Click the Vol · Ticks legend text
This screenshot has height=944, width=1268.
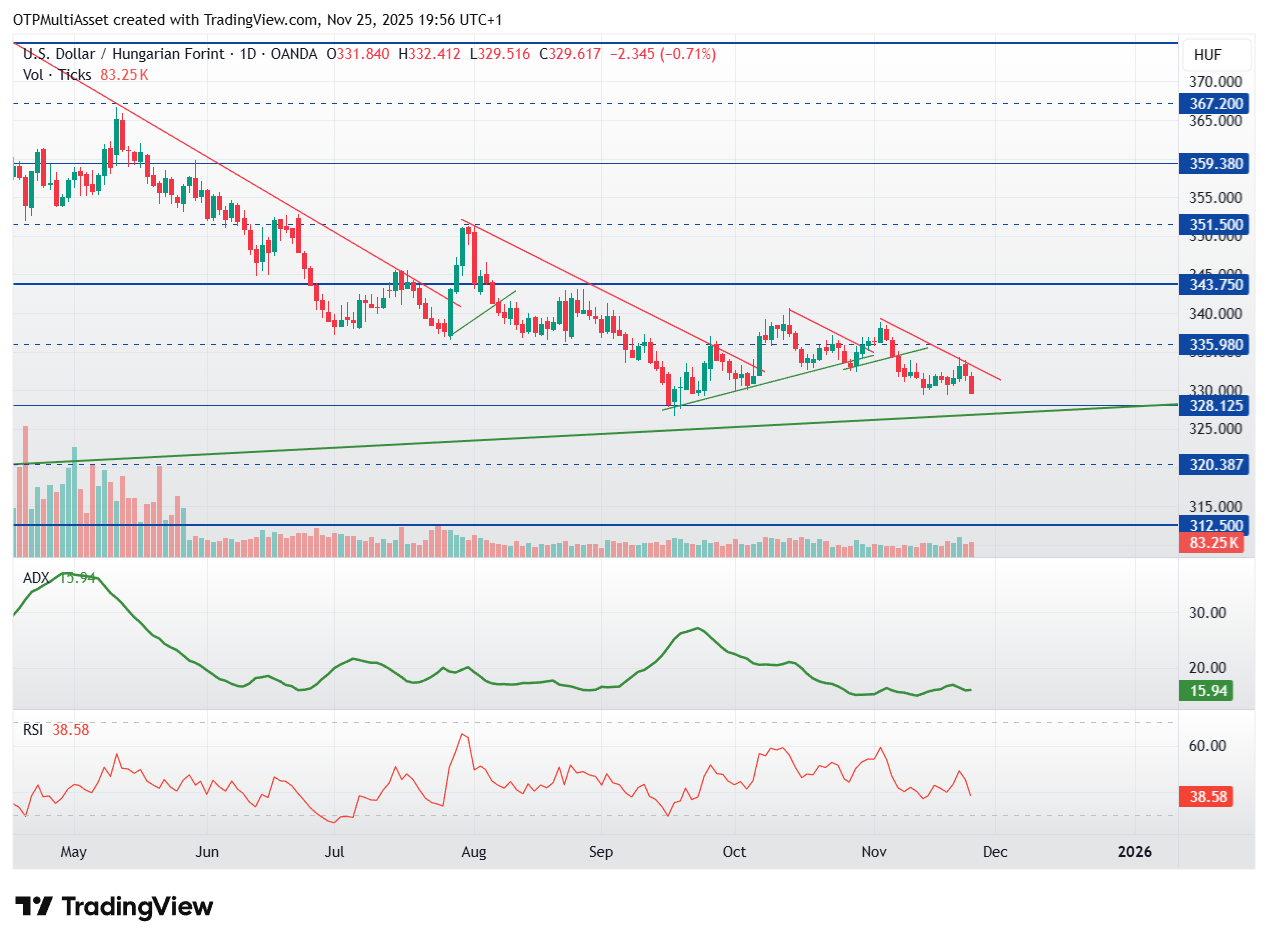tap(57, 74)
